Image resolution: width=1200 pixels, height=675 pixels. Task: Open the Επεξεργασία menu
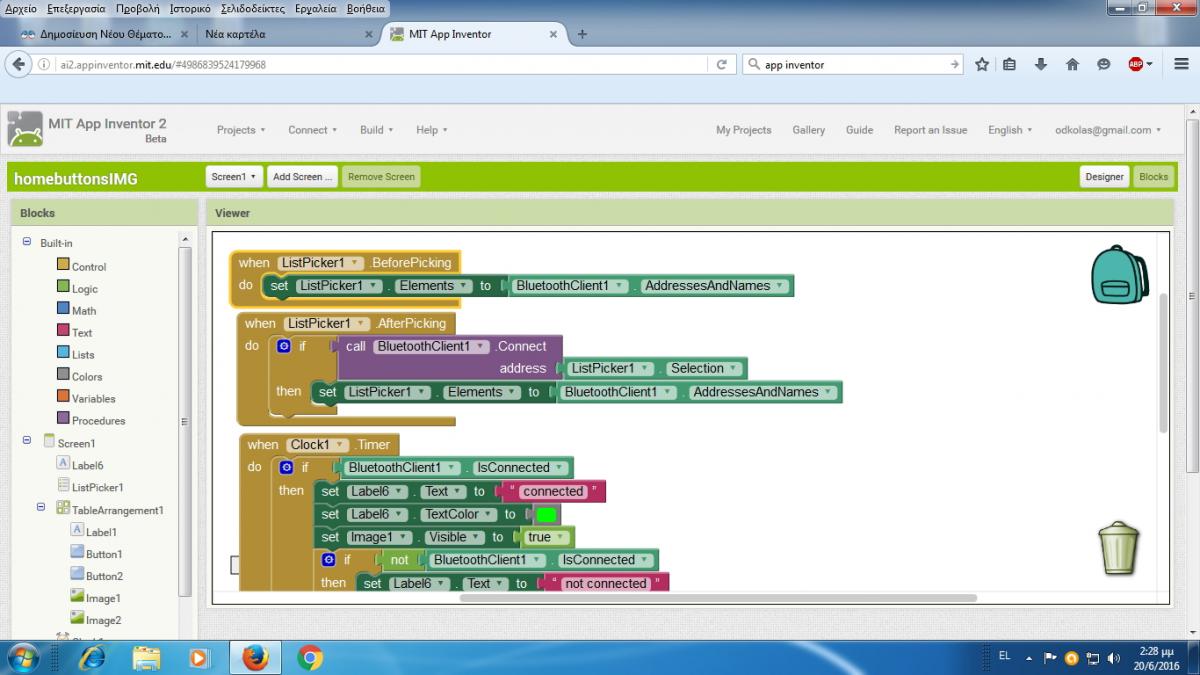click(77, 8)
